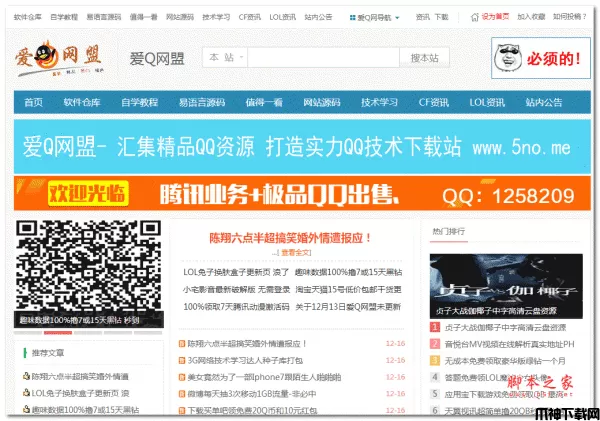Open LOL资讯 in the blue navigation bar
600x421 pixels.
click(487, 102)
